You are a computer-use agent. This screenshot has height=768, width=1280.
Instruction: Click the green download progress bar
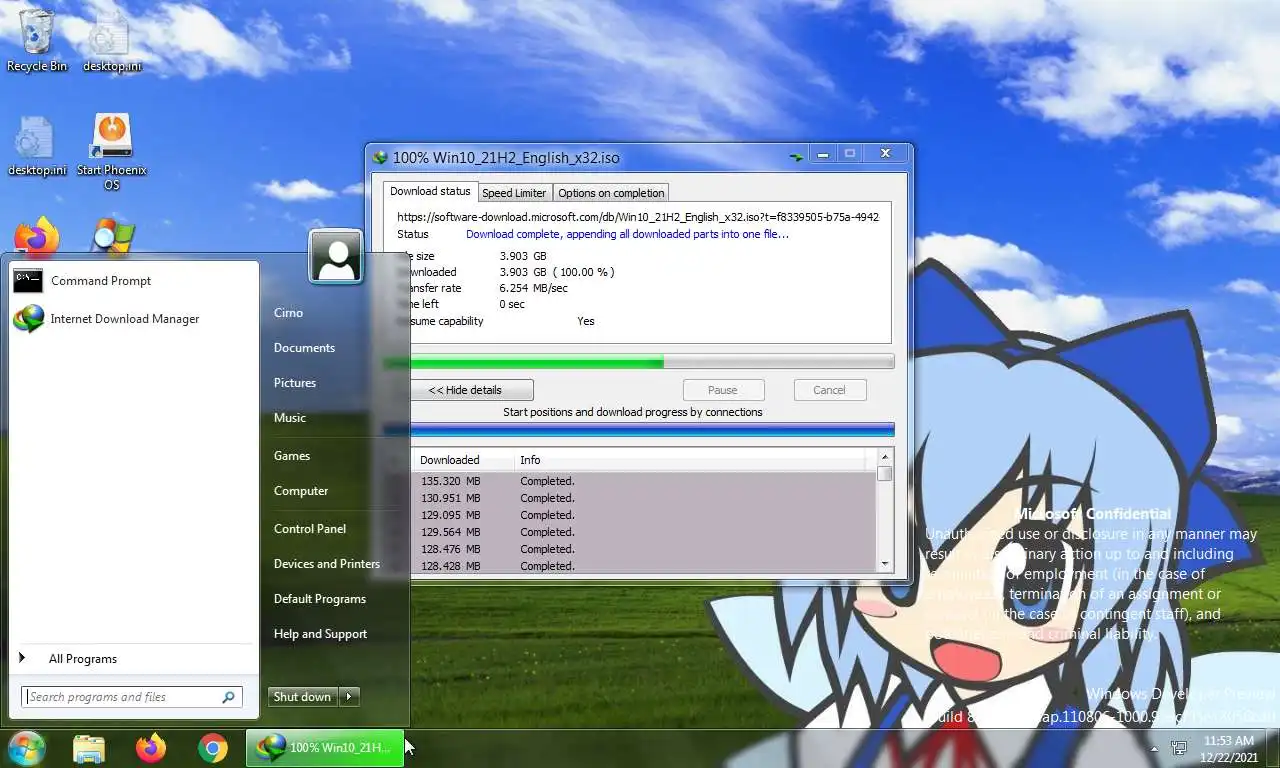(x=639, y=362)
